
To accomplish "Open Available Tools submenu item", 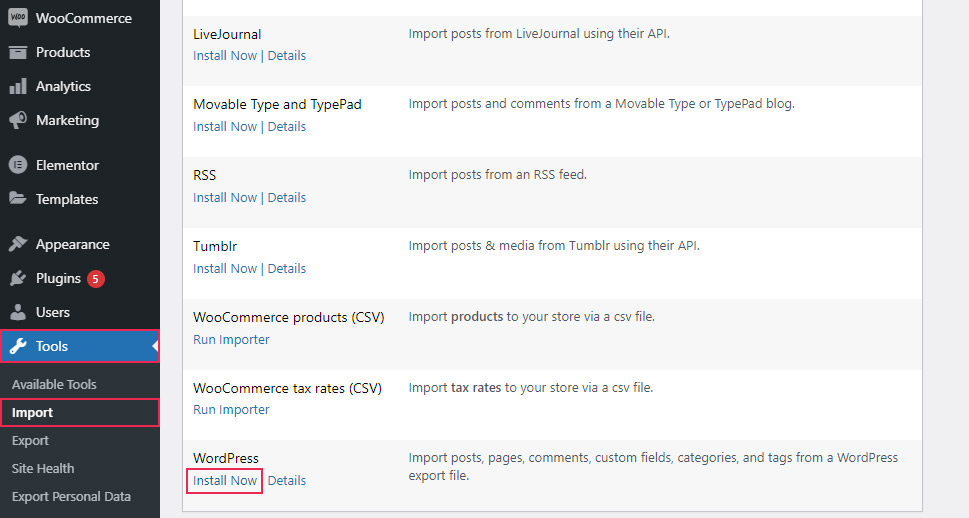I will point(54,384).
